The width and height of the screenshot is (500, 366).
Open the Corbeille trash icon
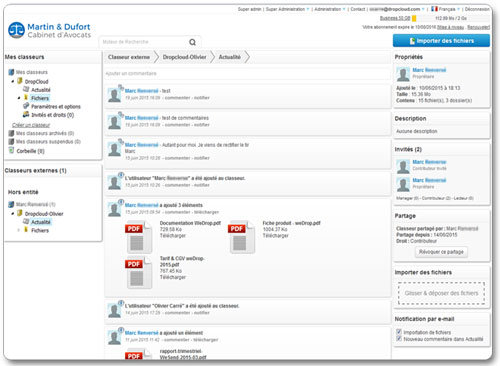[11, 151]
